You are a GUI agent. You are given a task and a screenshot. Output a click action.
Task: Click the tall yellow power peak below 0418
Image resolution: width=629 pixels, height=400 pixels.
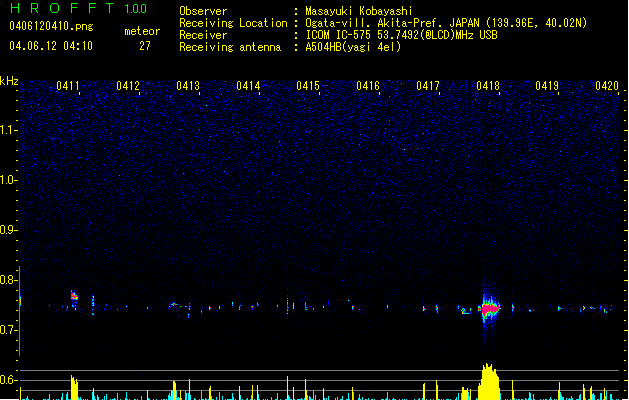click(488, 381)
